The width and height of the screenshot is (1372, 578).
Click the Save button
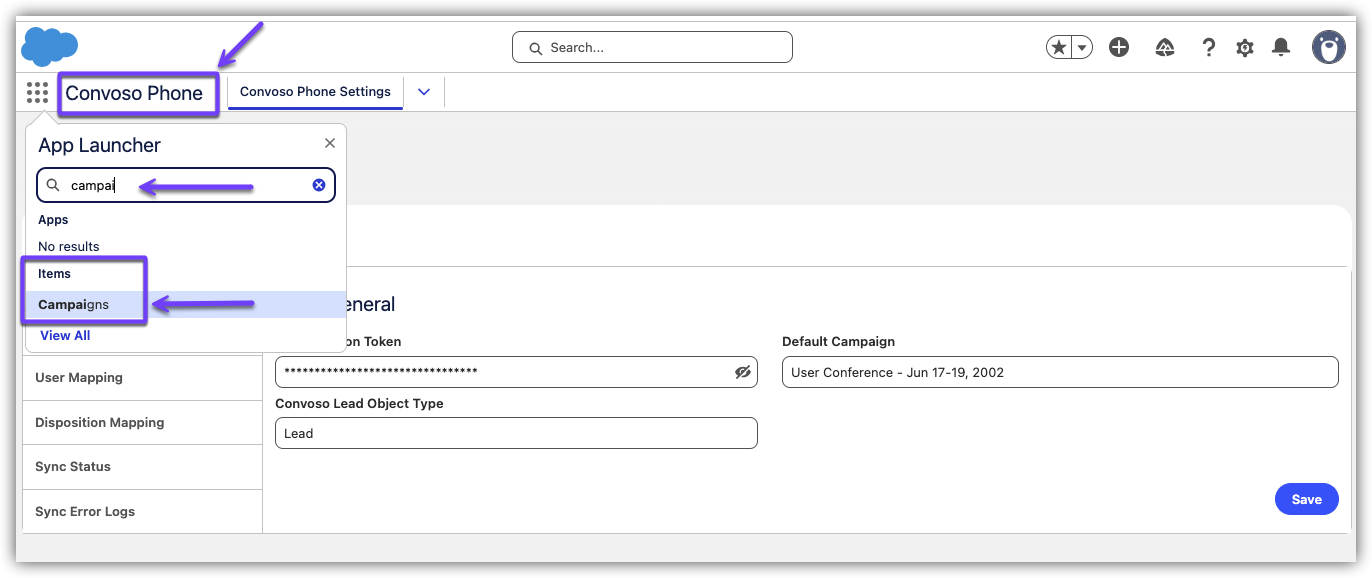[x=1306, y=499]
